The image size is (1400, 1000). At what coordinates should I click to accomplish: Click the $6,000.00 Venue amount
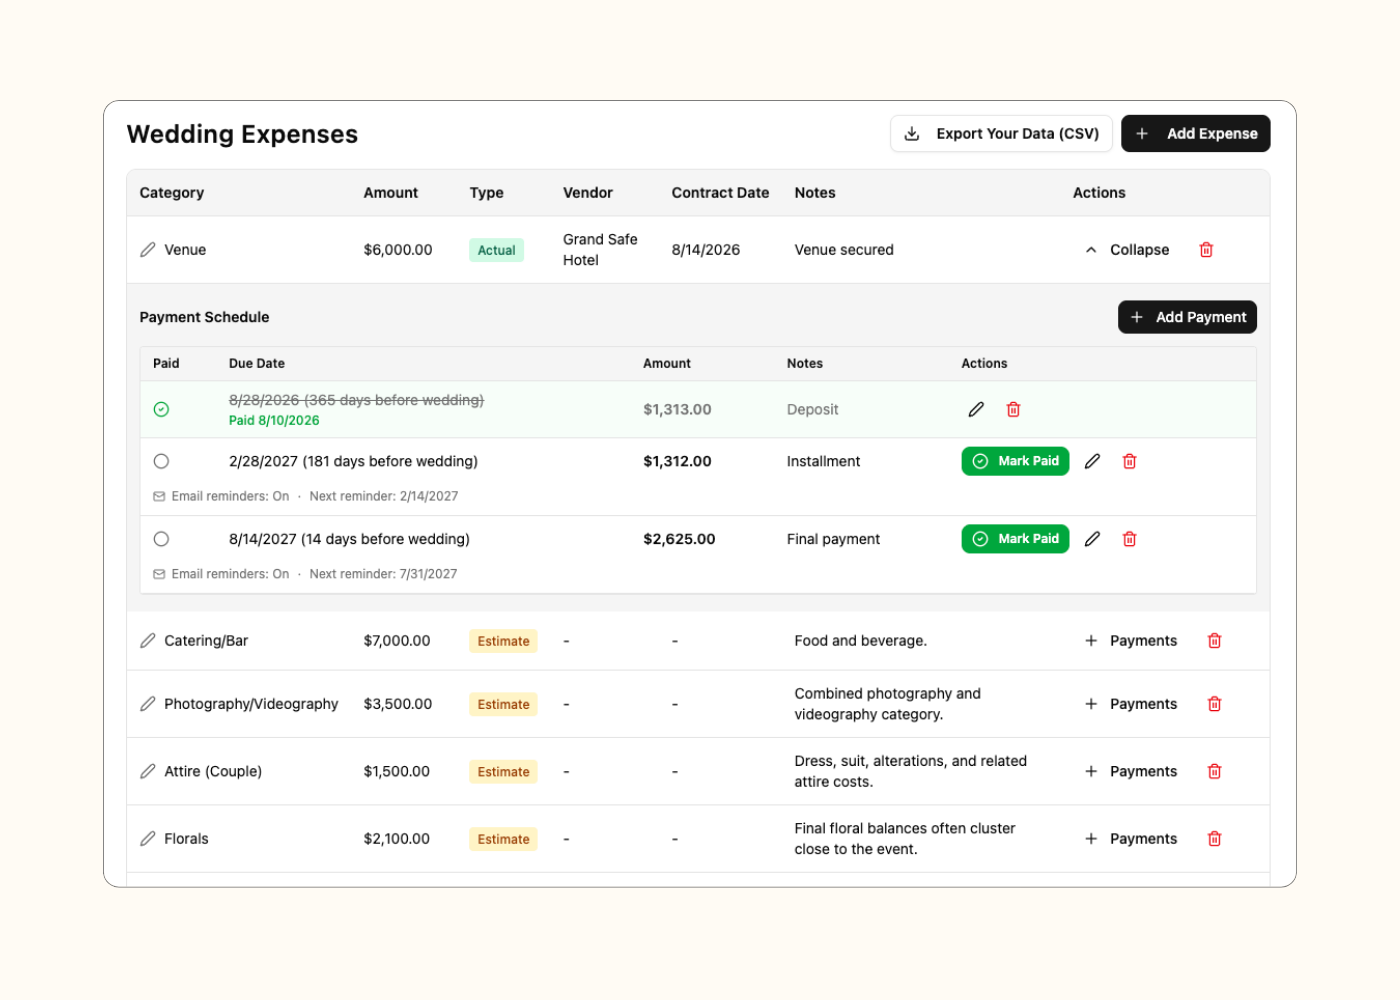398,250
